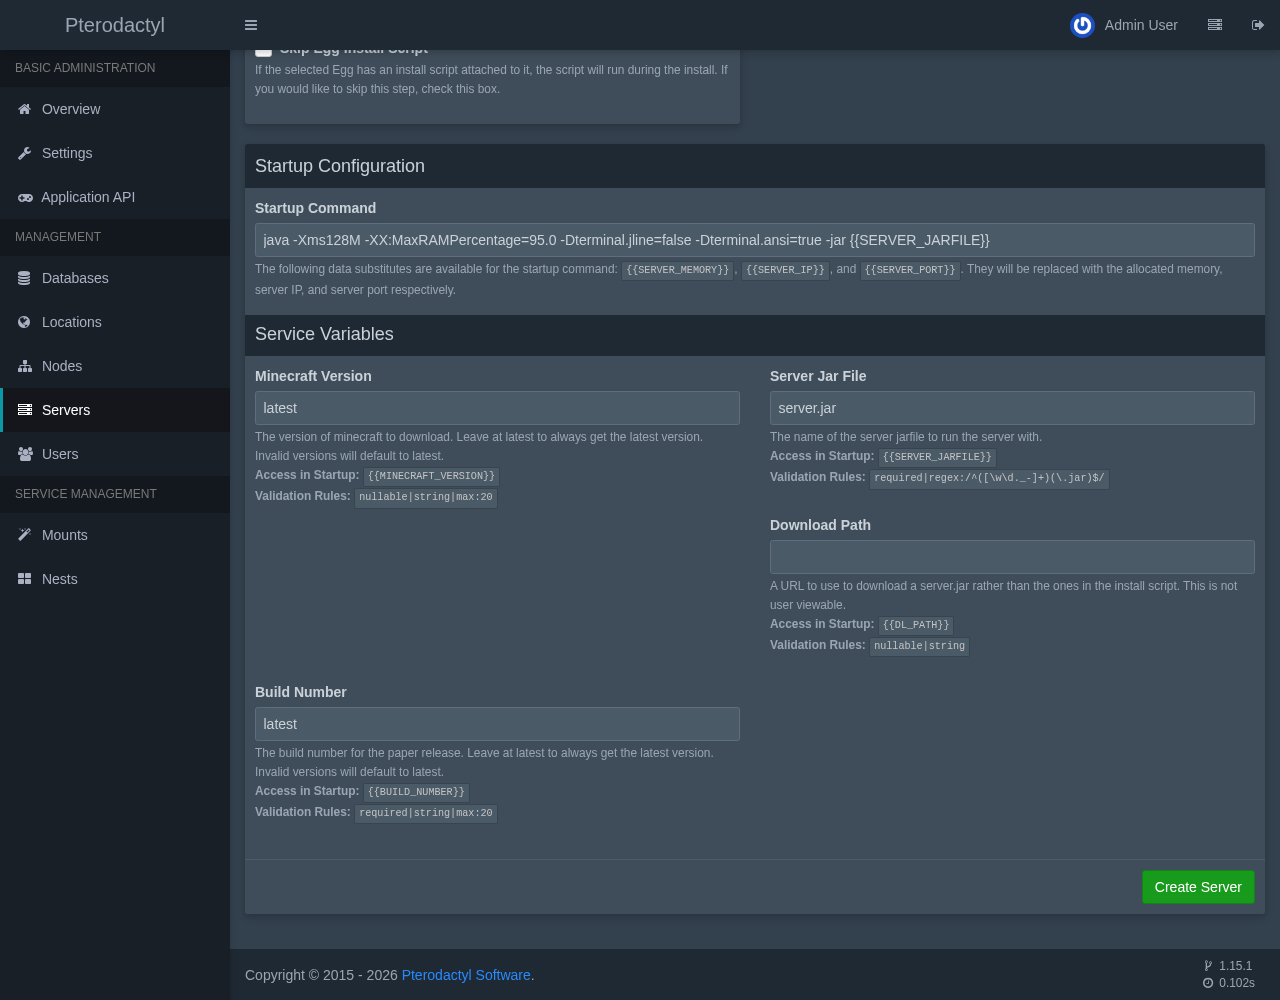
Task: Focus the Minecraft Version input field
Action: click(x=497, y=408)
